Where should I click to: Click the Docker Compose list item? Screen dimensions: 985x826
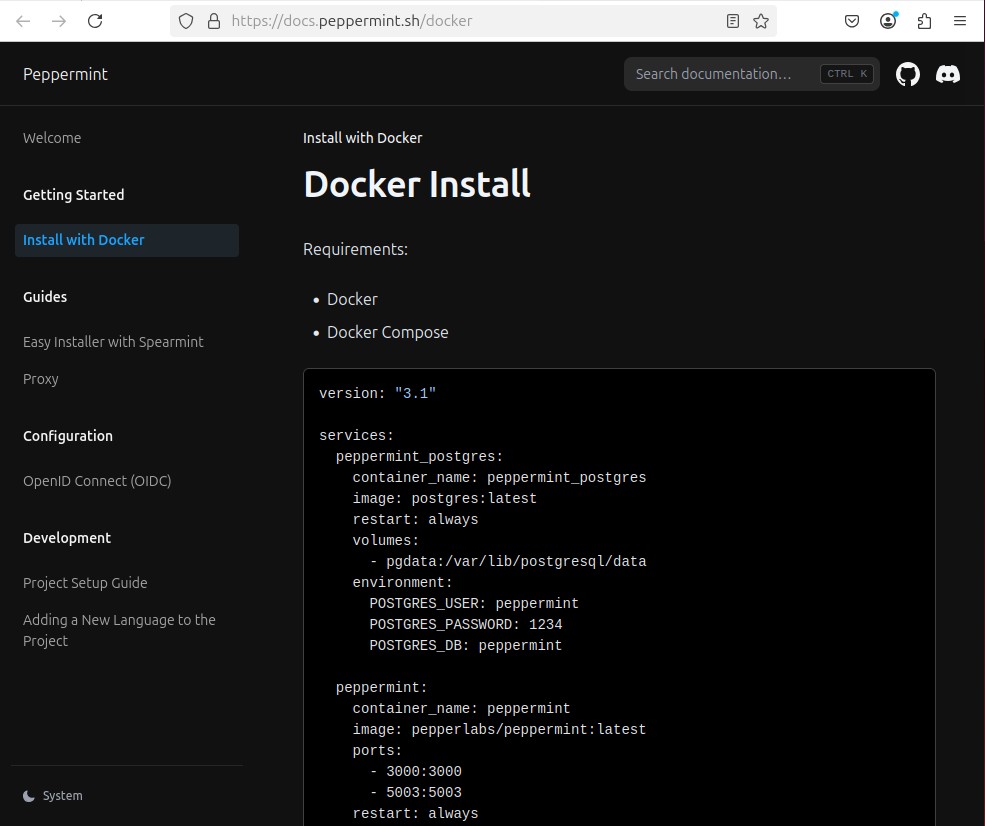click(388, 332)
